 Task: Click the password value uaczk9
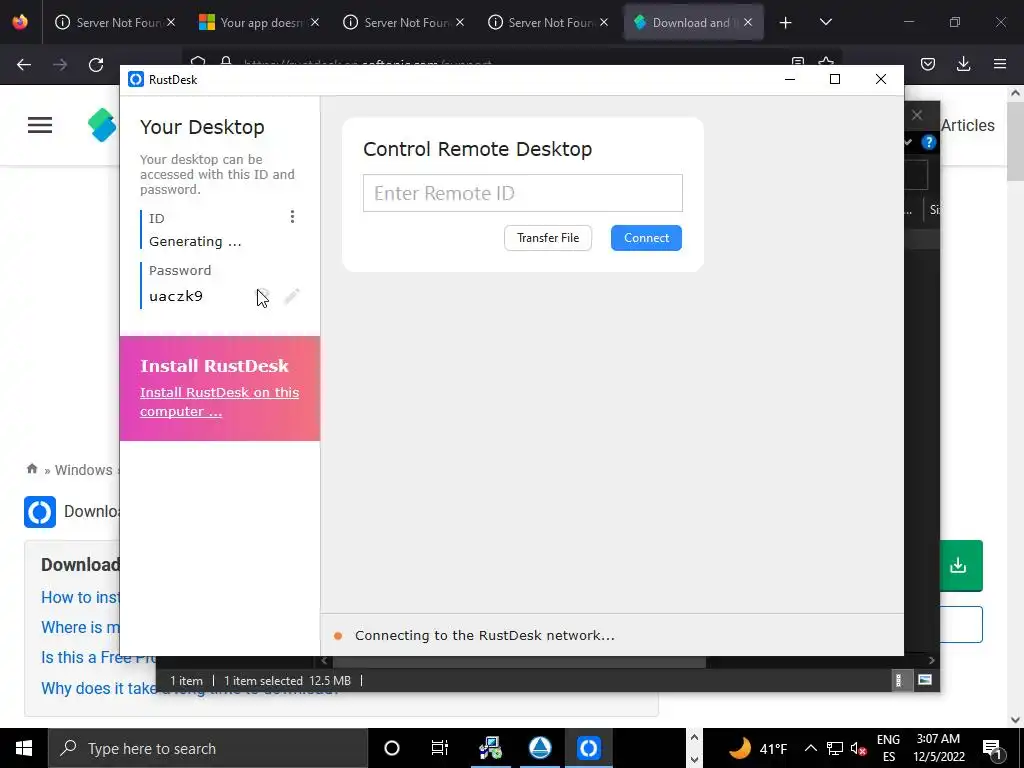176,296
